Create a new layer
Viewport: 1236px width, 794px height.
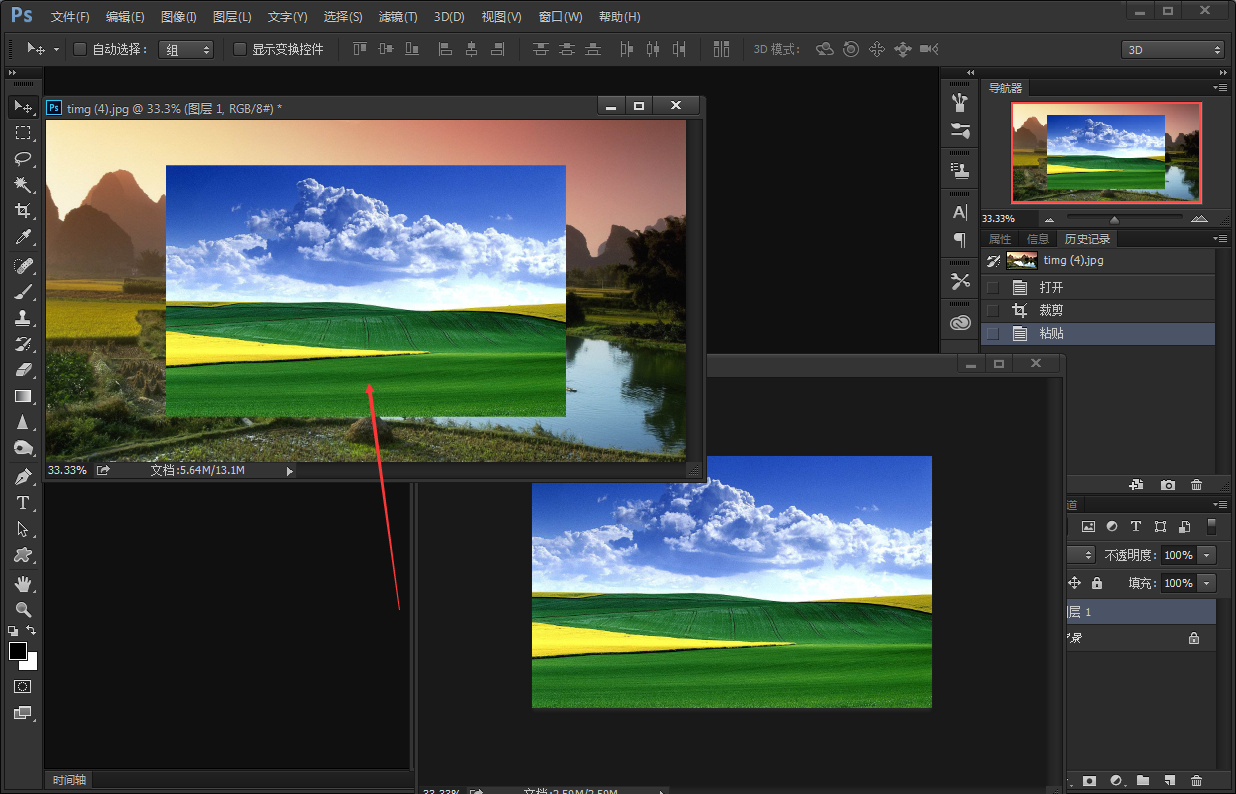pyautogui.click(x=1170, y=780)
